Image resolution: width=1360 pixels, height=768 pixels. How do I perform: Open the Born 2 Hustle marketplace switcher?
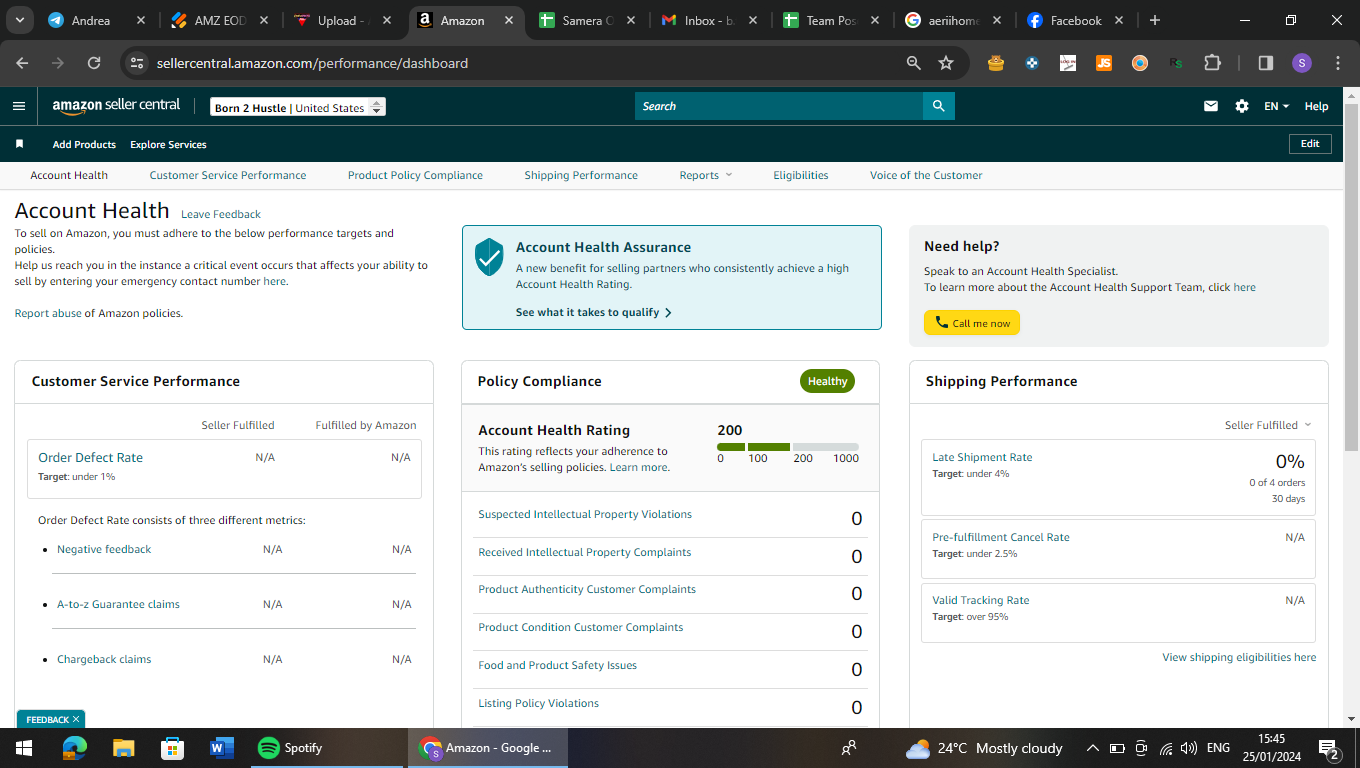pyautogui.click(x=298, y=107)
